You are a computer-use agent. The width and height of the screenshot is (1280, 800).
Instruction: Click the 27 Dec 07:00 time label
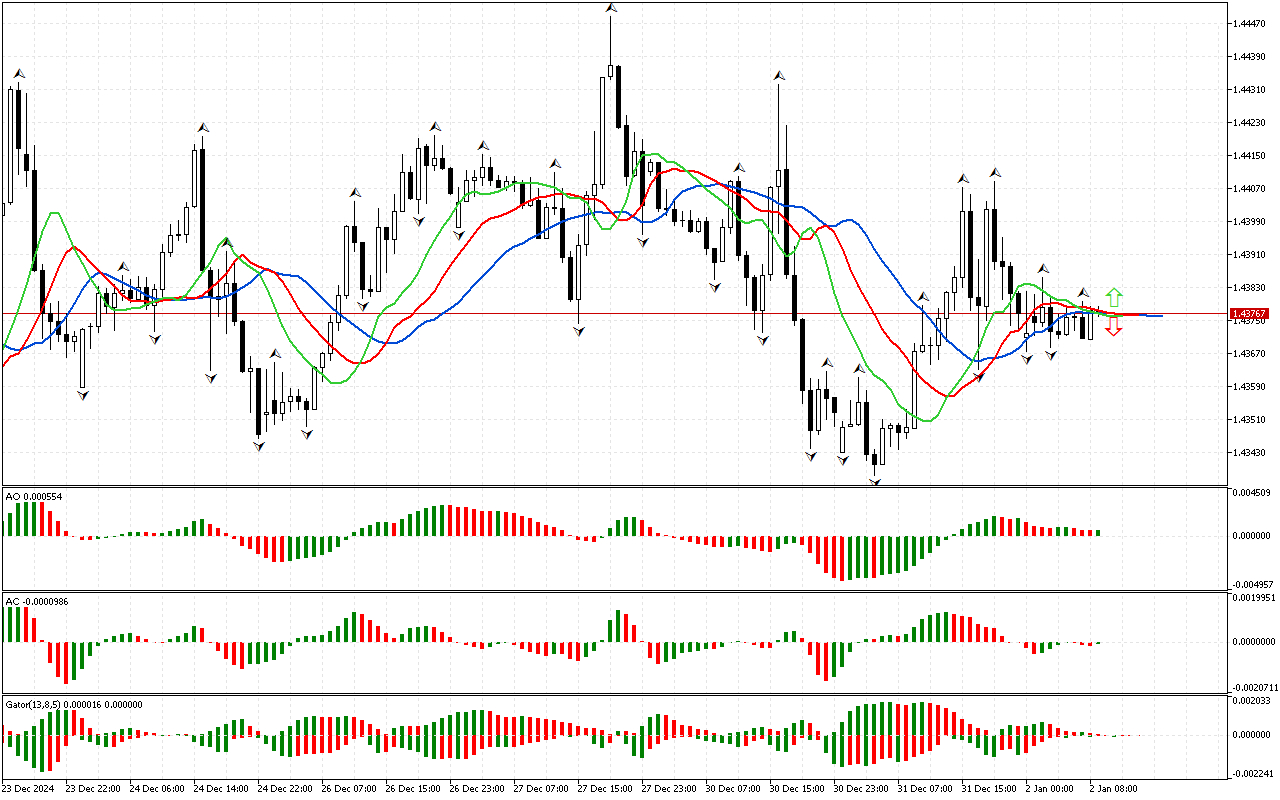pyautogui.click(x=541, y=789)
